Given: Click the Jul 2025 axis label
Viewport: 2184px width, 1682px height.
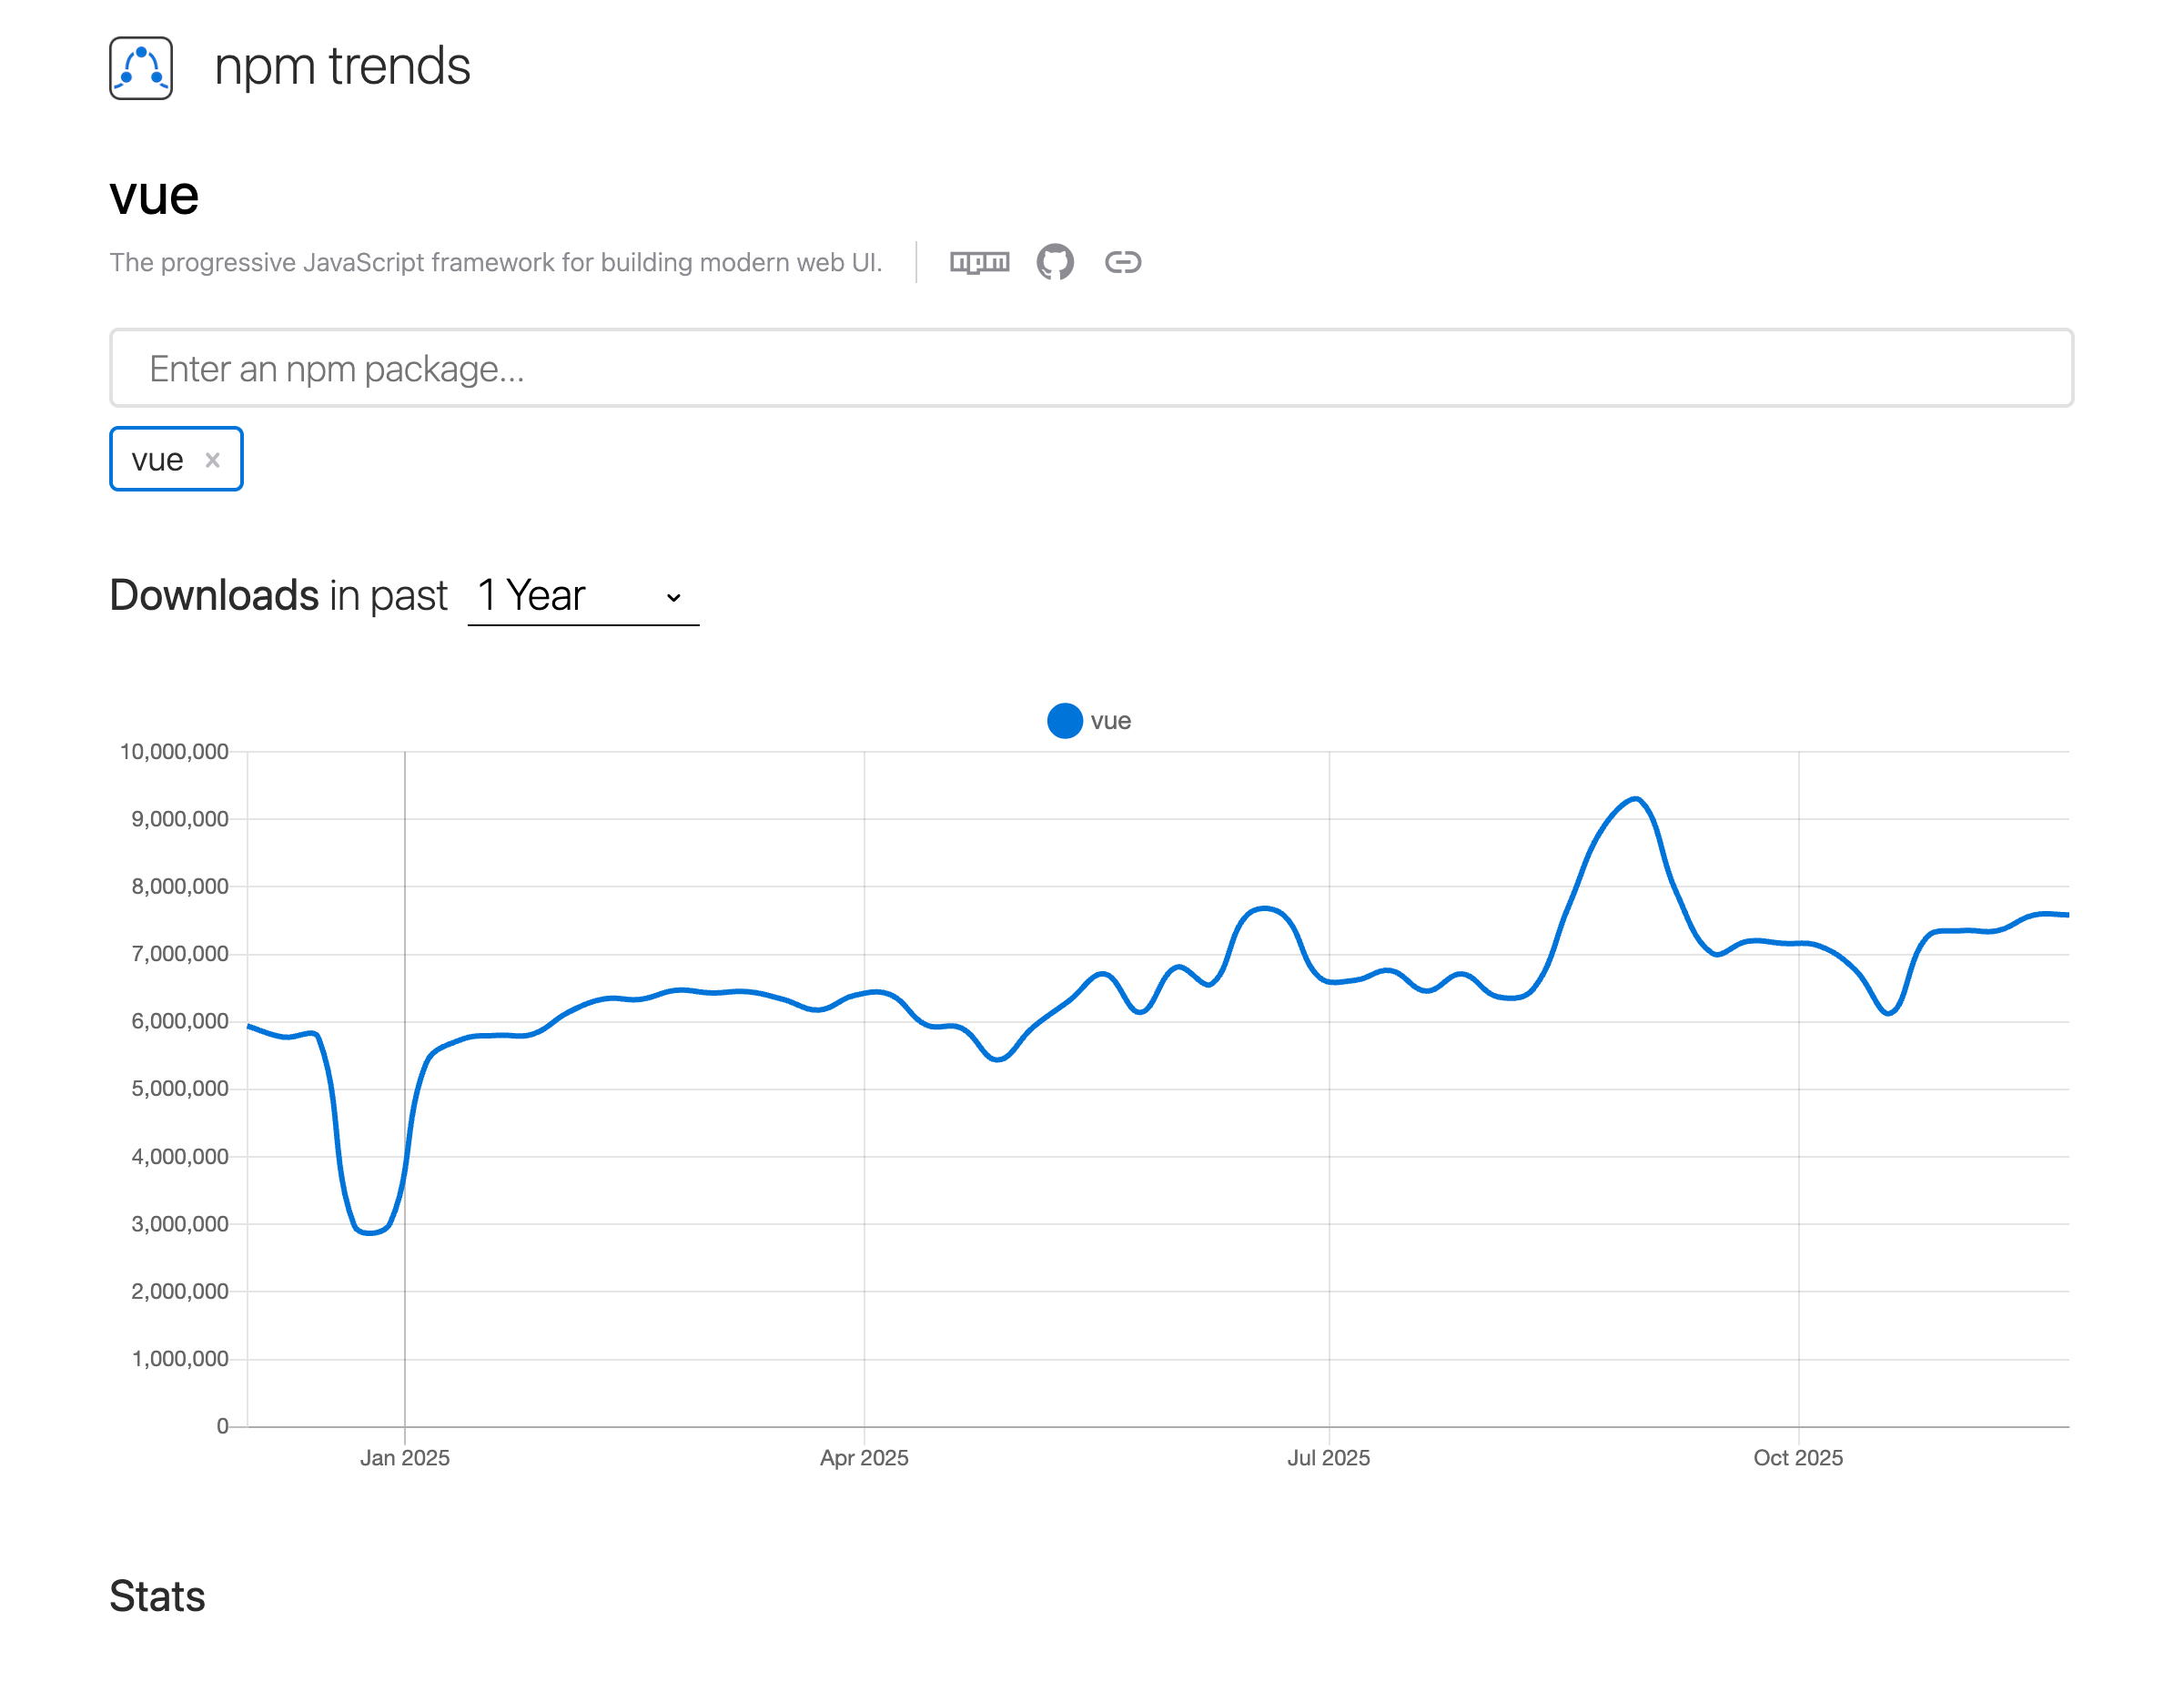Looking at the screenshot, I should [x=1328, y=1458].
